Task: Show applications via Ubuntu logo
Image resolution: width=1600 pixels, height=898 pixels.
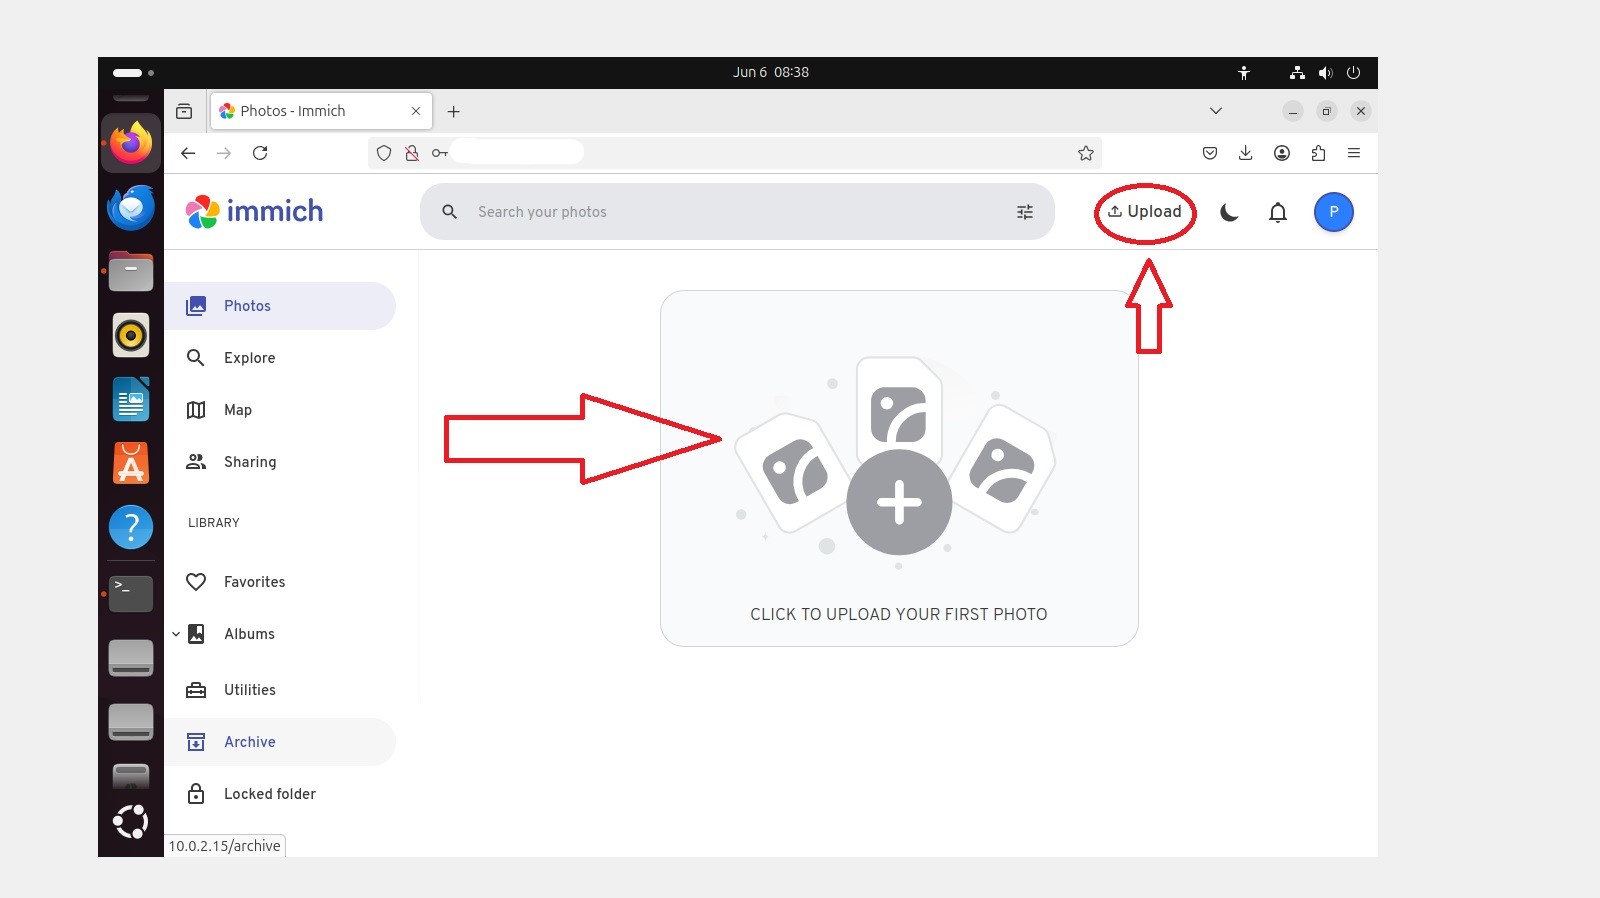Action: [131, 822]
